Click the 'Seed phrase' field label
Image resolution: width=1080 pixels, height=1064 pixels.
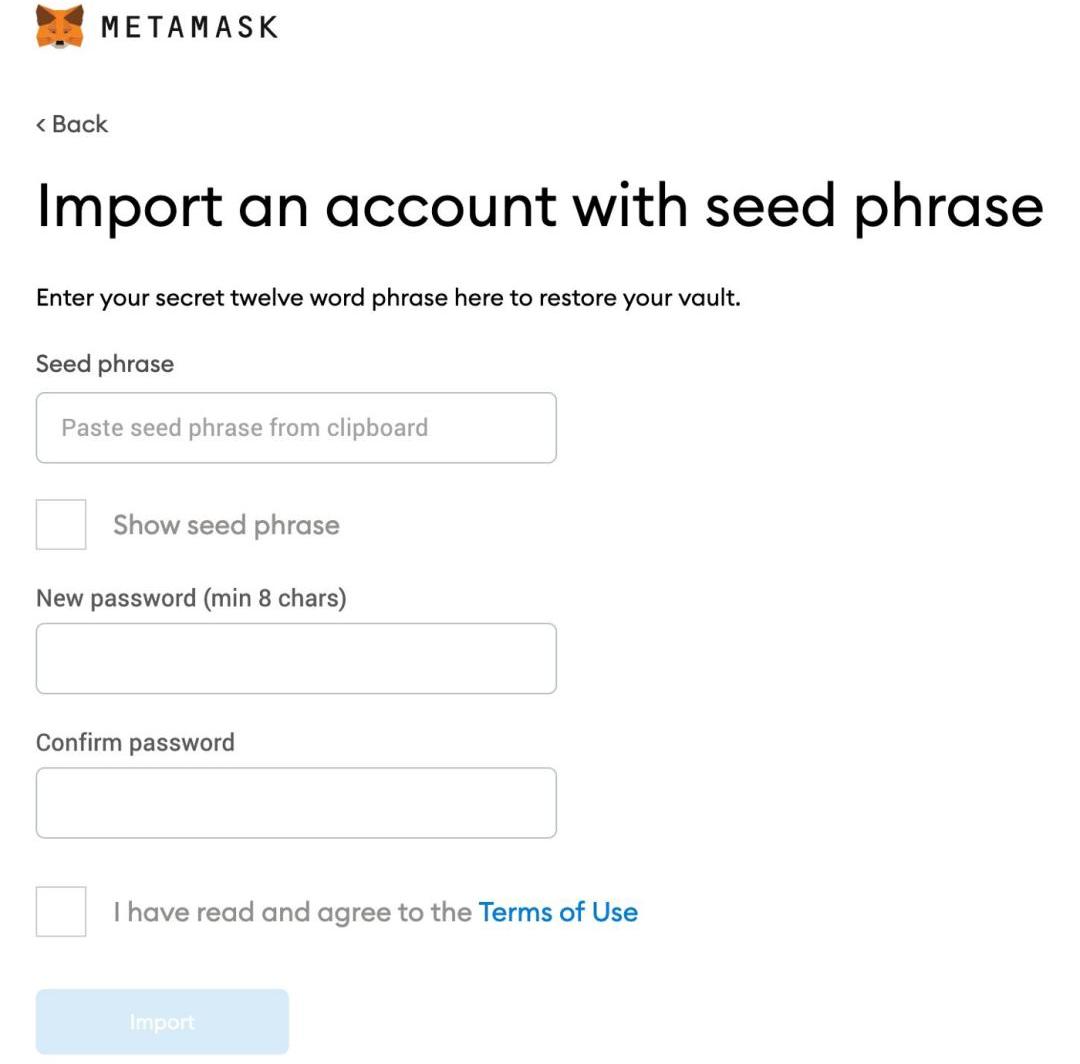[x=105, y=364]
